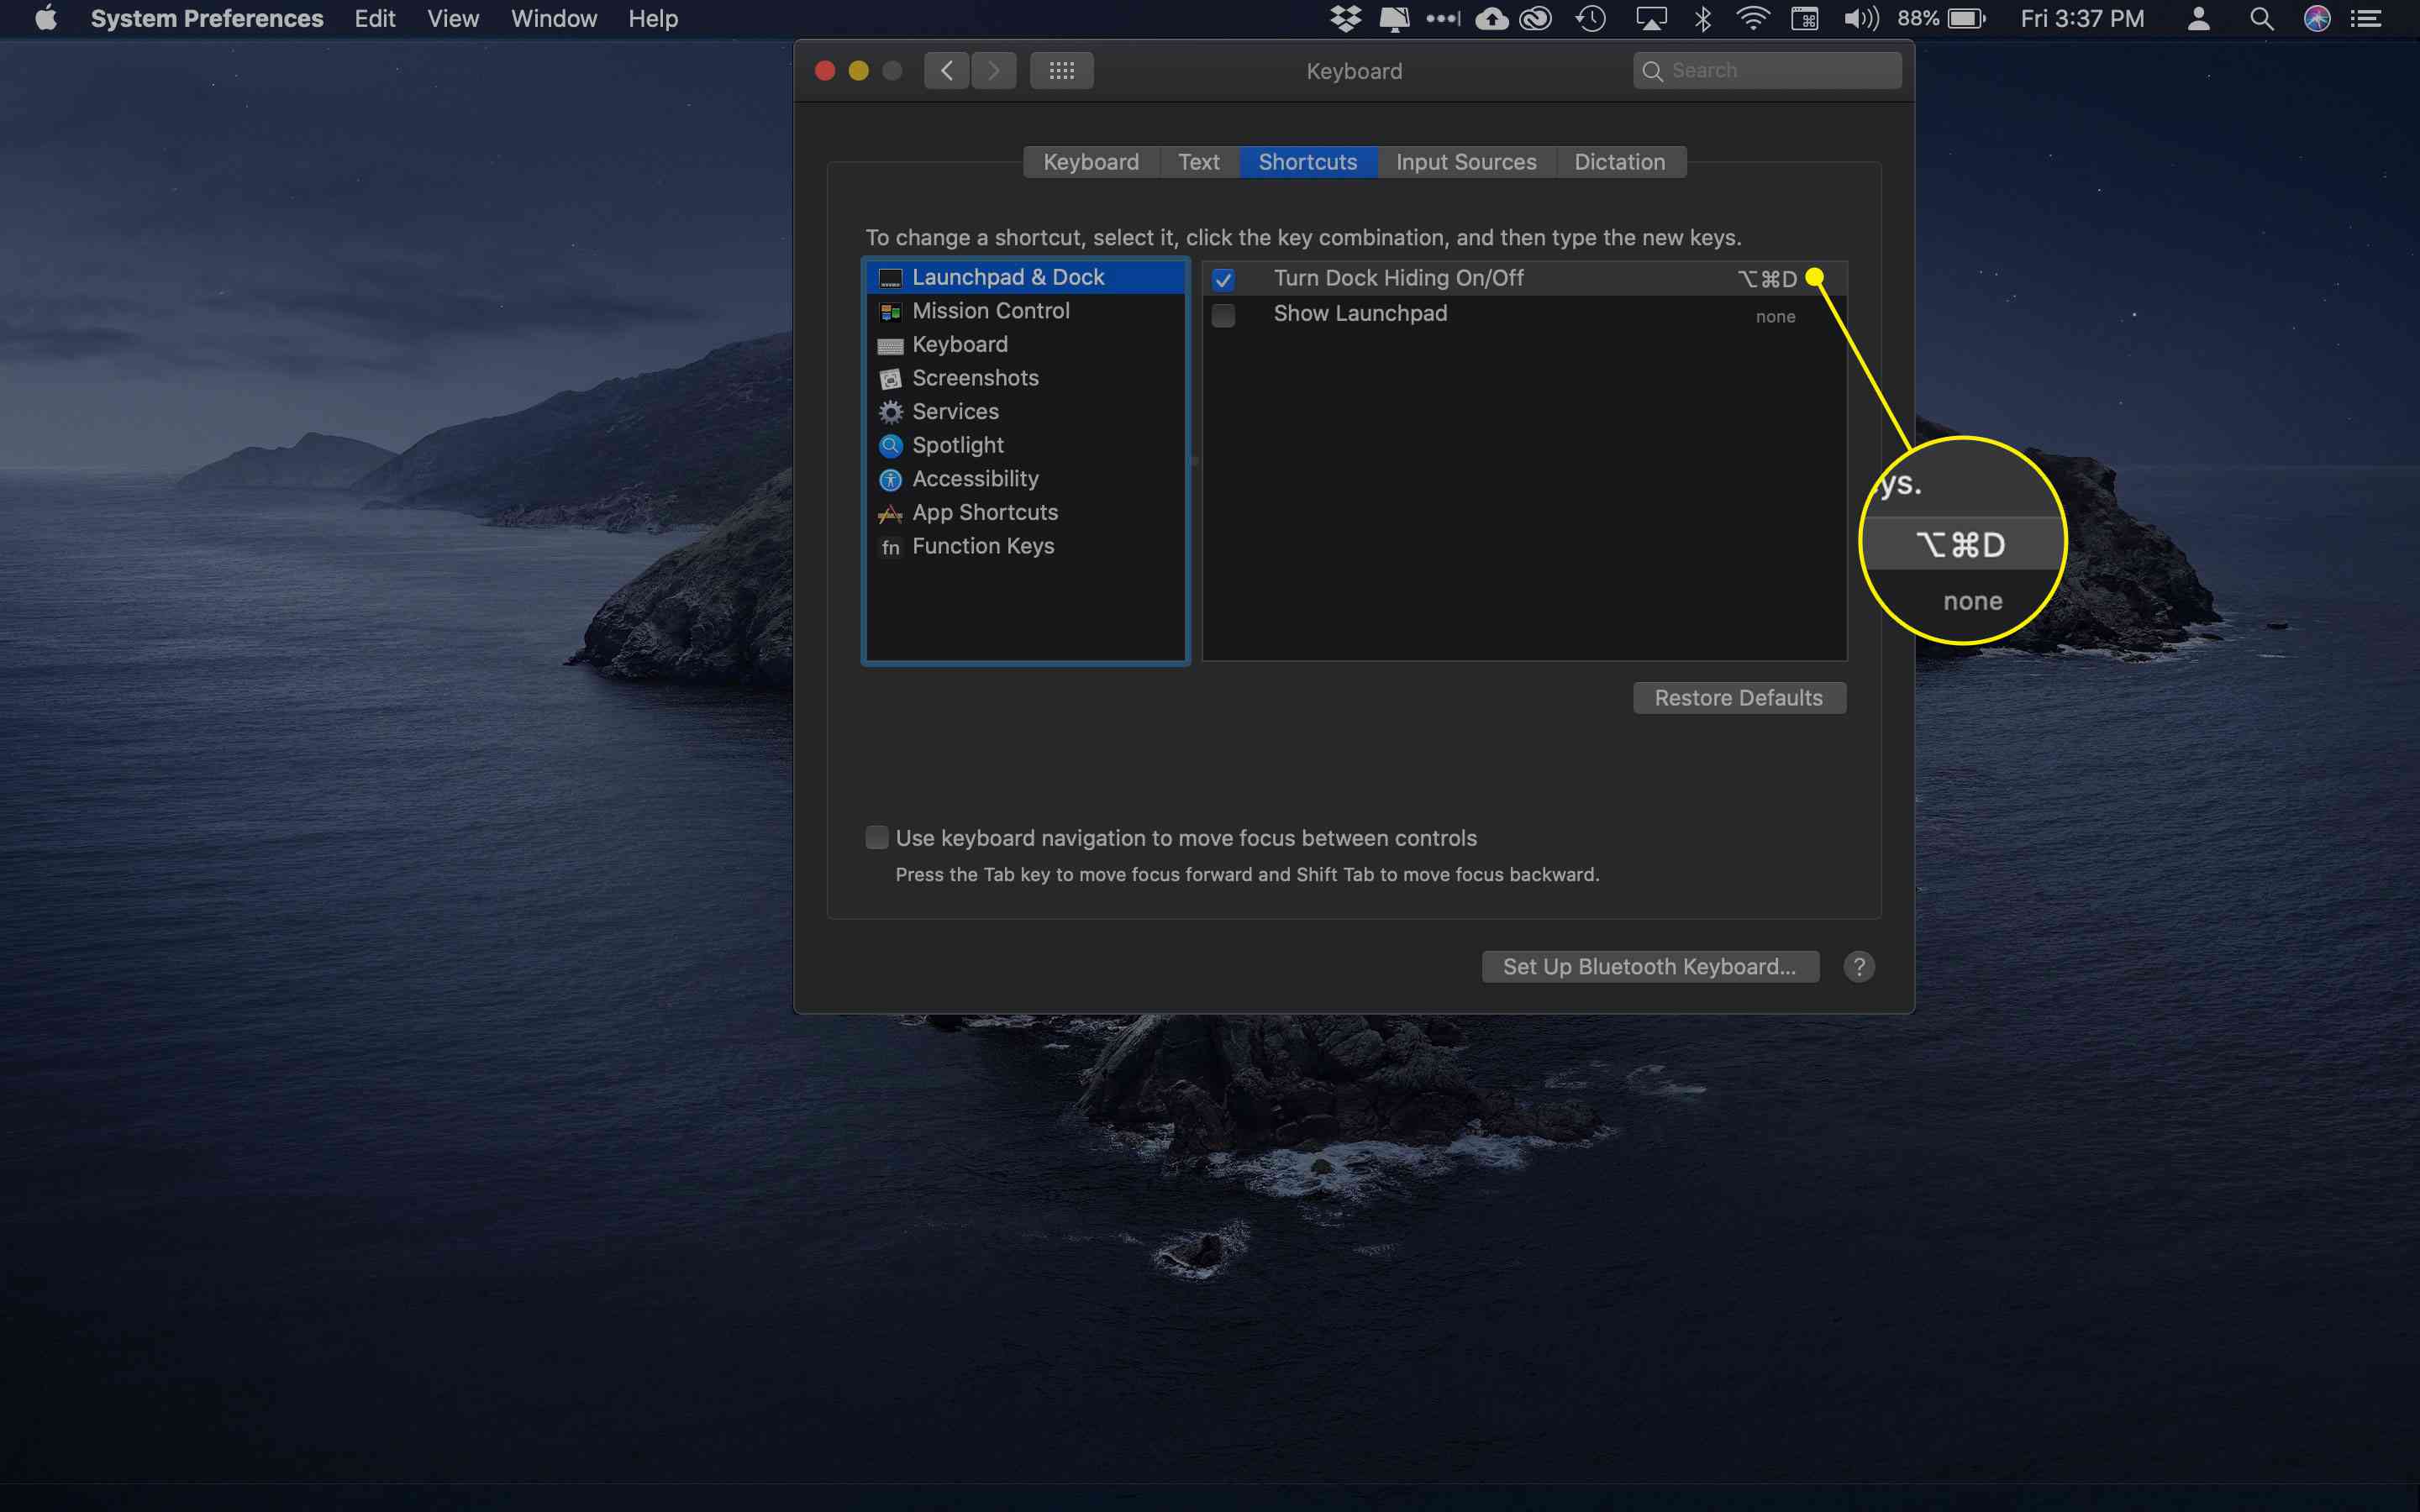Open the Dictation tab
Viewport: 2420px width, 1512px height.
[x=1618, y=160]
